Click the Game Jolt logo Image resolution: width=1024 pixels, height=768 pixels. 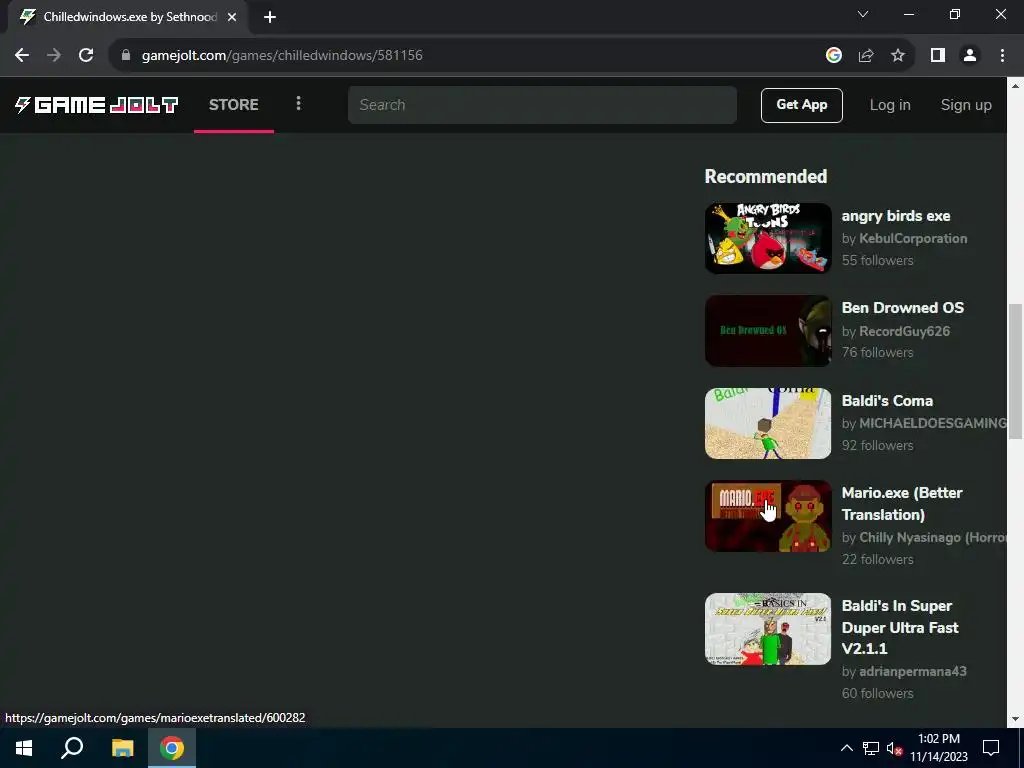click(x=97, y=104)
